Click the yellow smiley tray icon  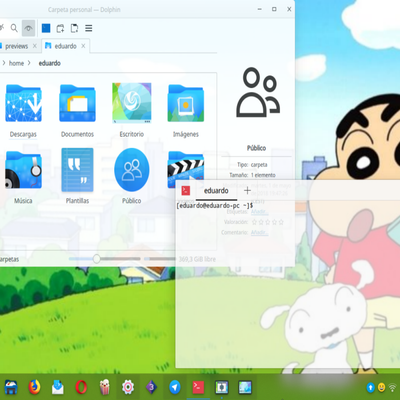382,387
